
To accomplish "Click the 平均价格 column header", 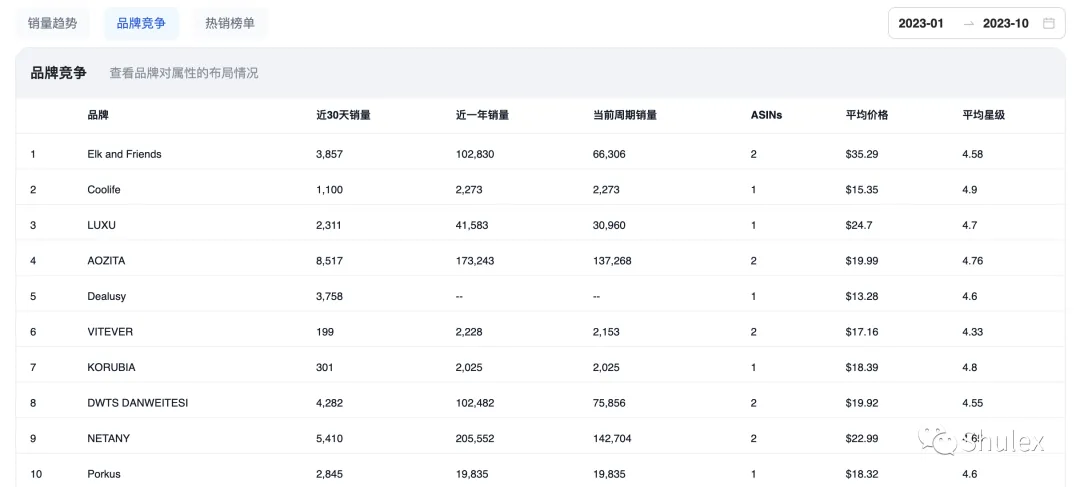I will point(866,115).
